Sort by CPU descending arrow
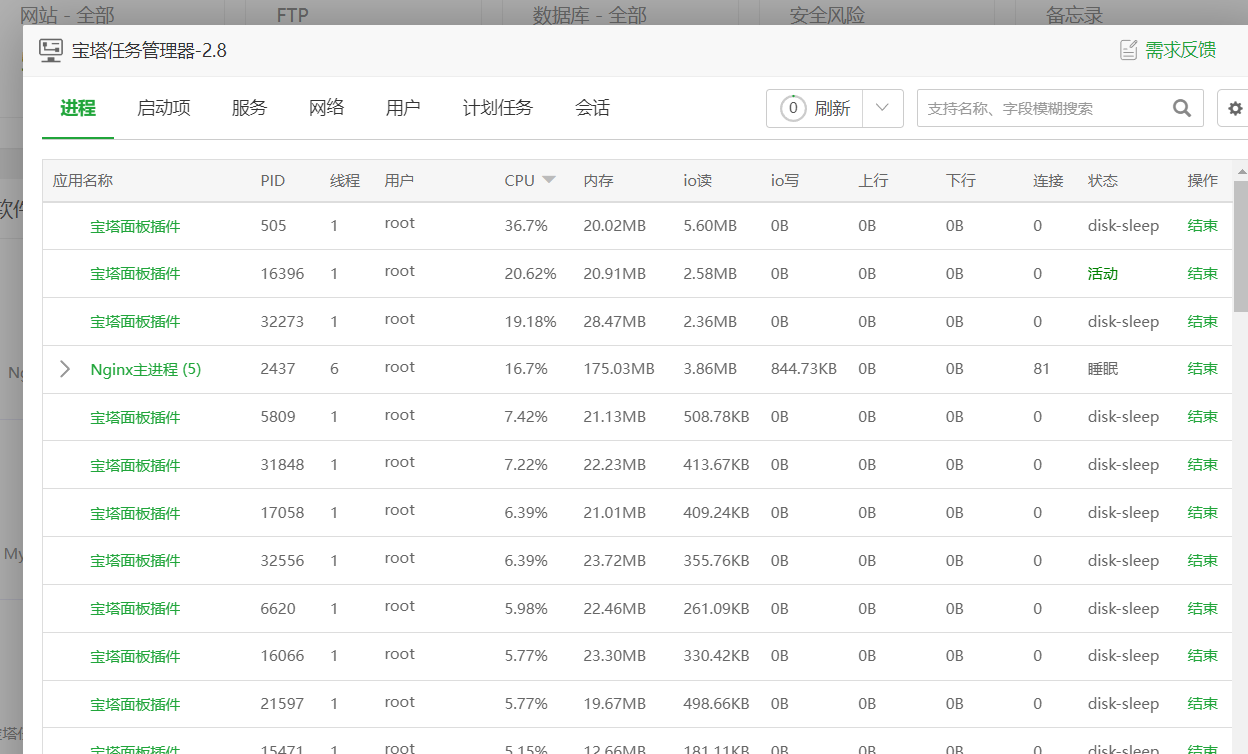This screenshot has width=1248, height=754. pyautogui.click(x=548, y=181)
